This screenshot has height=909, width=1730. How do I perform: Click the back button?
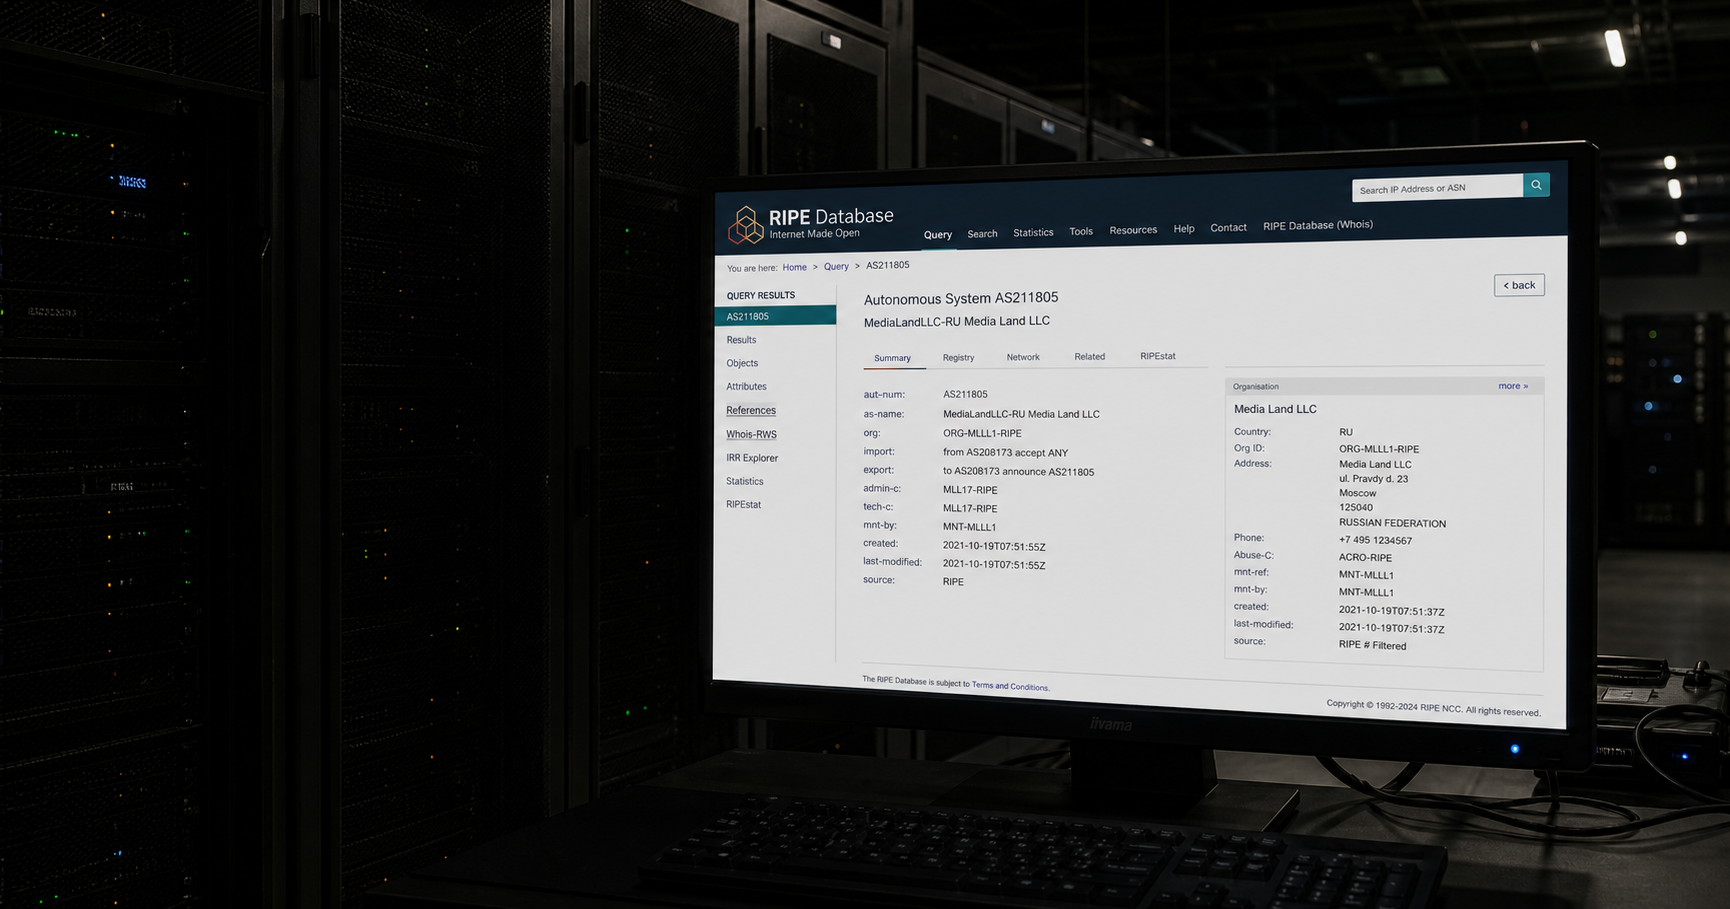[x=1519, y=285]
